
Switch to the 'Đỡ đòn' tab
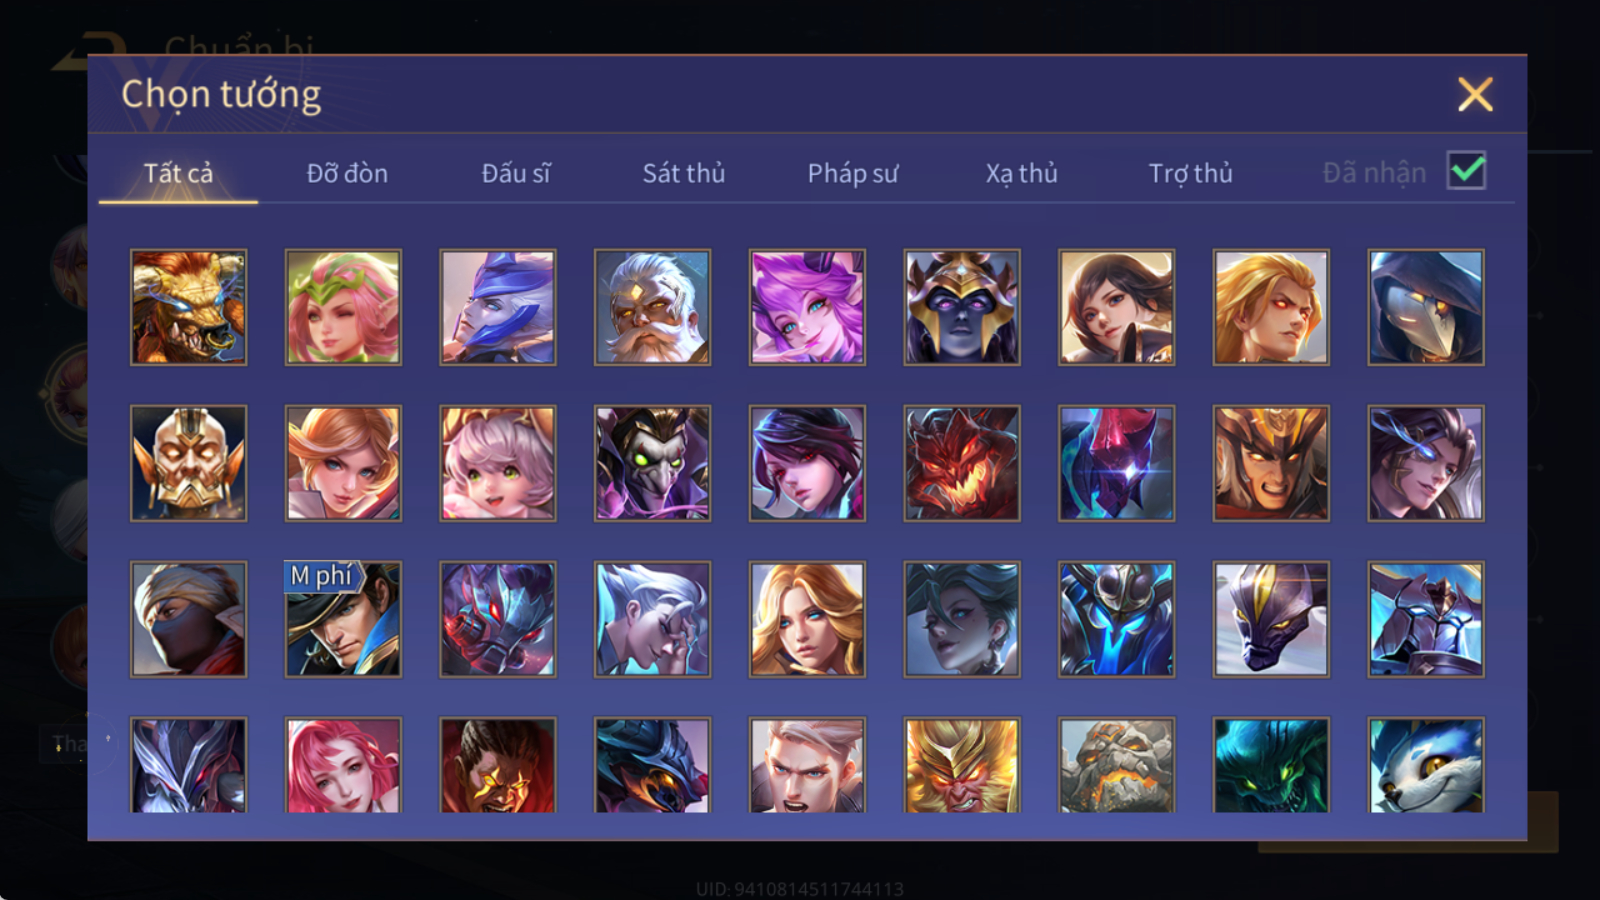pos(347,173)
